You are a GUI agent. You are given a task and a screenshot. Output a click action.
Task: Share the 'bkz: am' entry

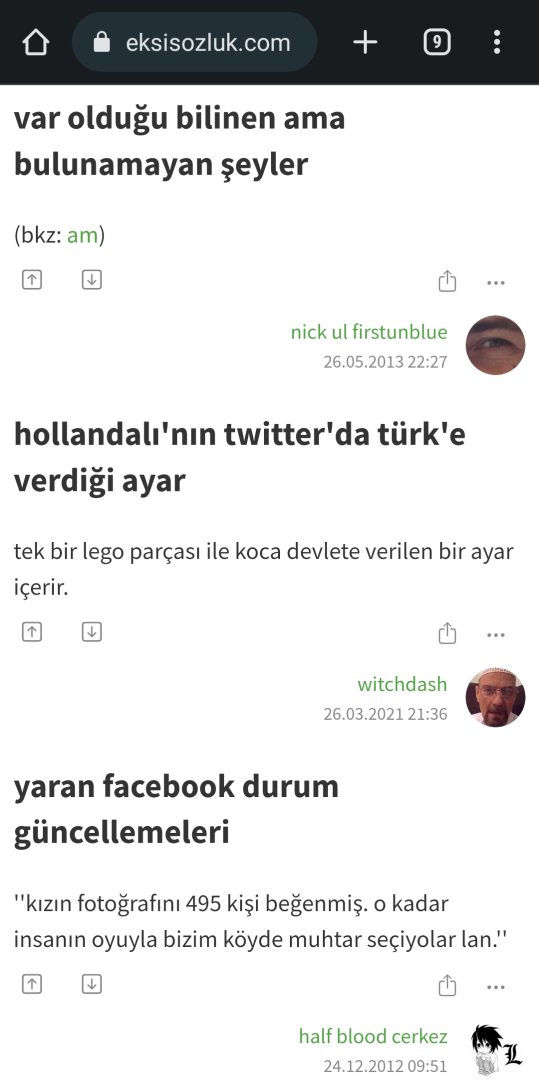click(x=447, y=281)
